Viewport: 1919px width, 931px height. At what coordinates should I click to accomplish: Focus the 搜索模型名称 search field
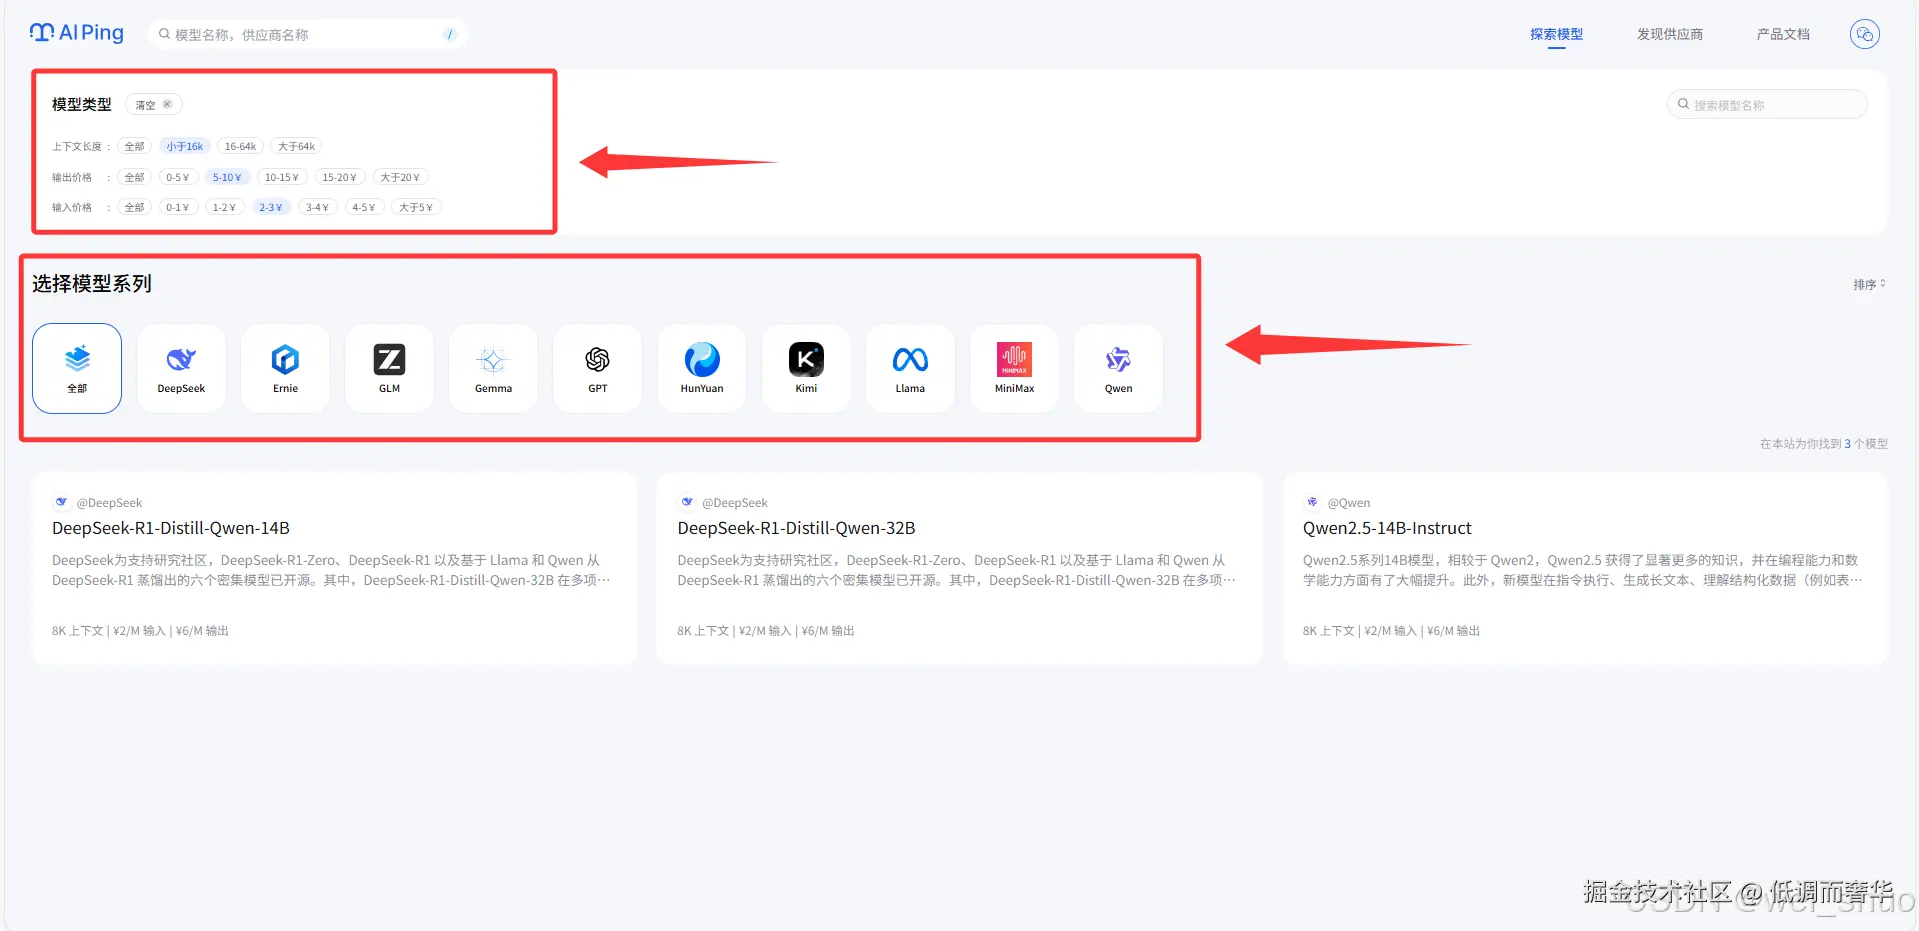coord(1767,104)
